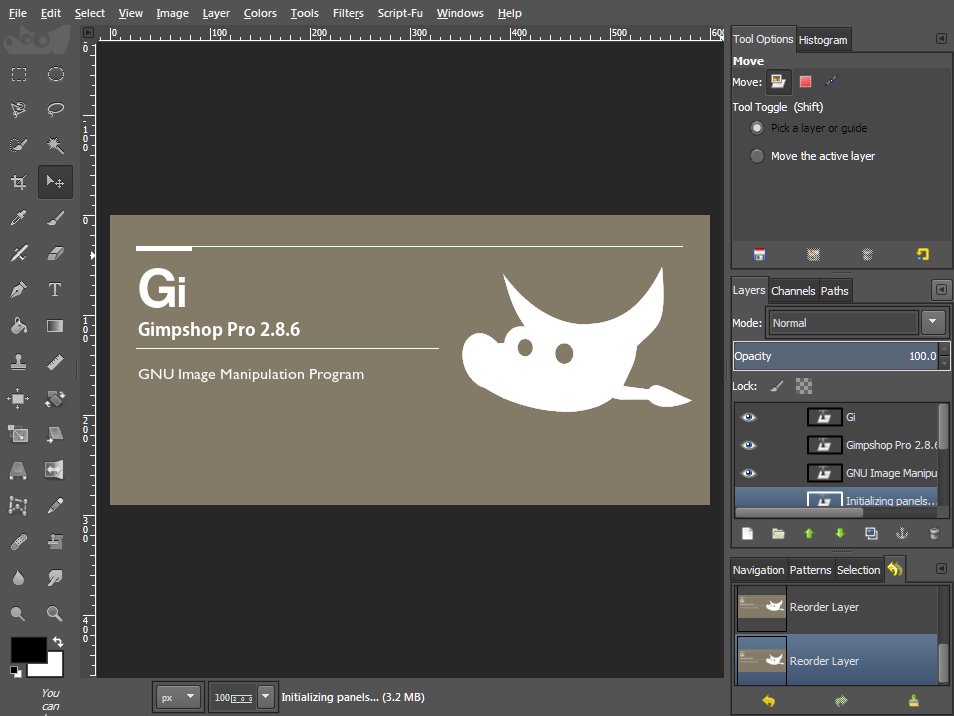Open the Colors menu
Image resolution: width=954 pixels, height=716 pixels.
(x=260, y=13)
